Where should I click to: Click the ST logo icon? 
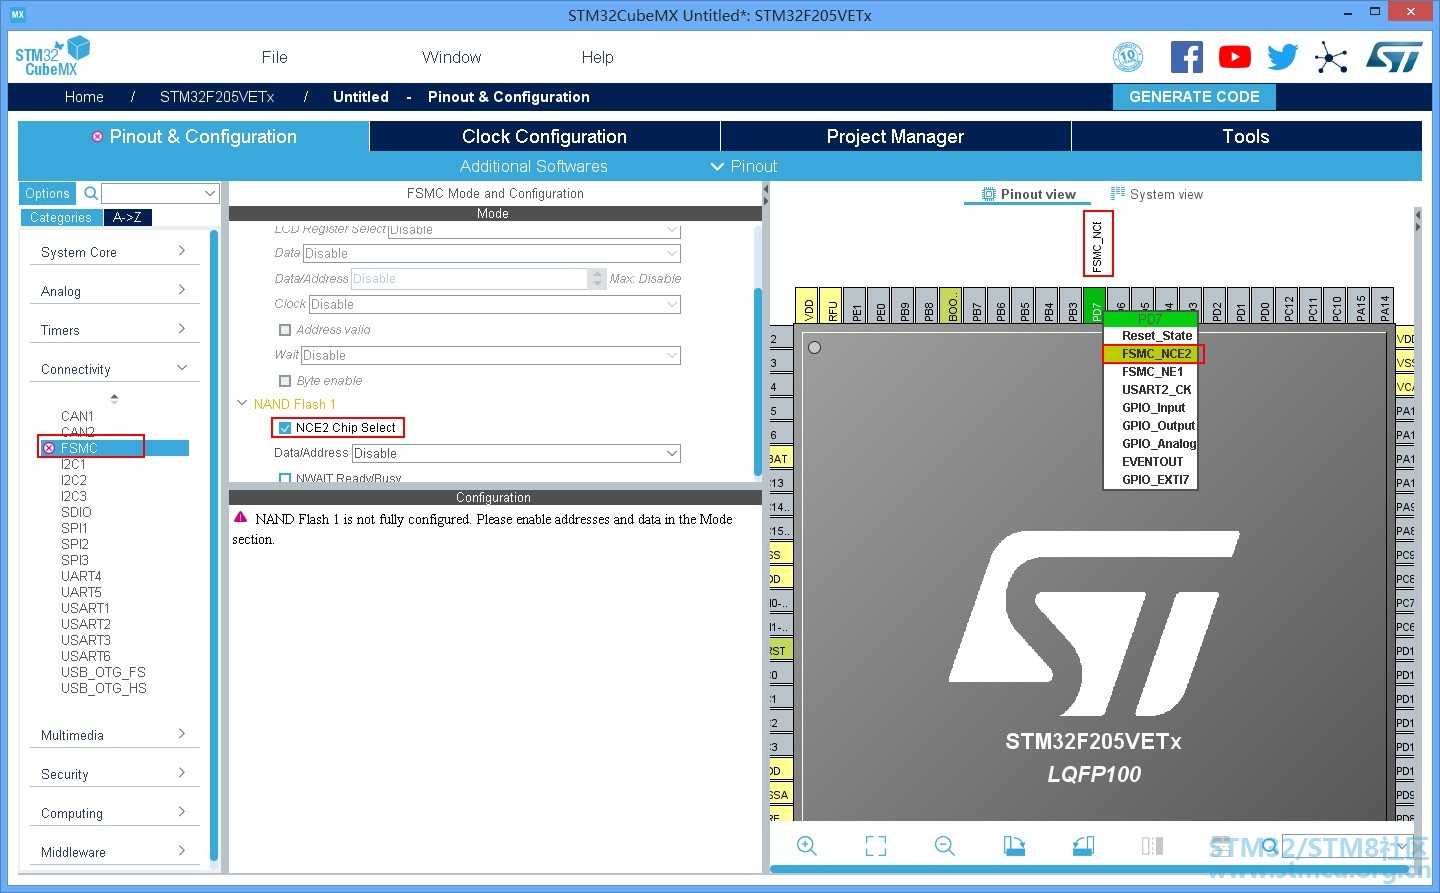[x=1393, y=57]
